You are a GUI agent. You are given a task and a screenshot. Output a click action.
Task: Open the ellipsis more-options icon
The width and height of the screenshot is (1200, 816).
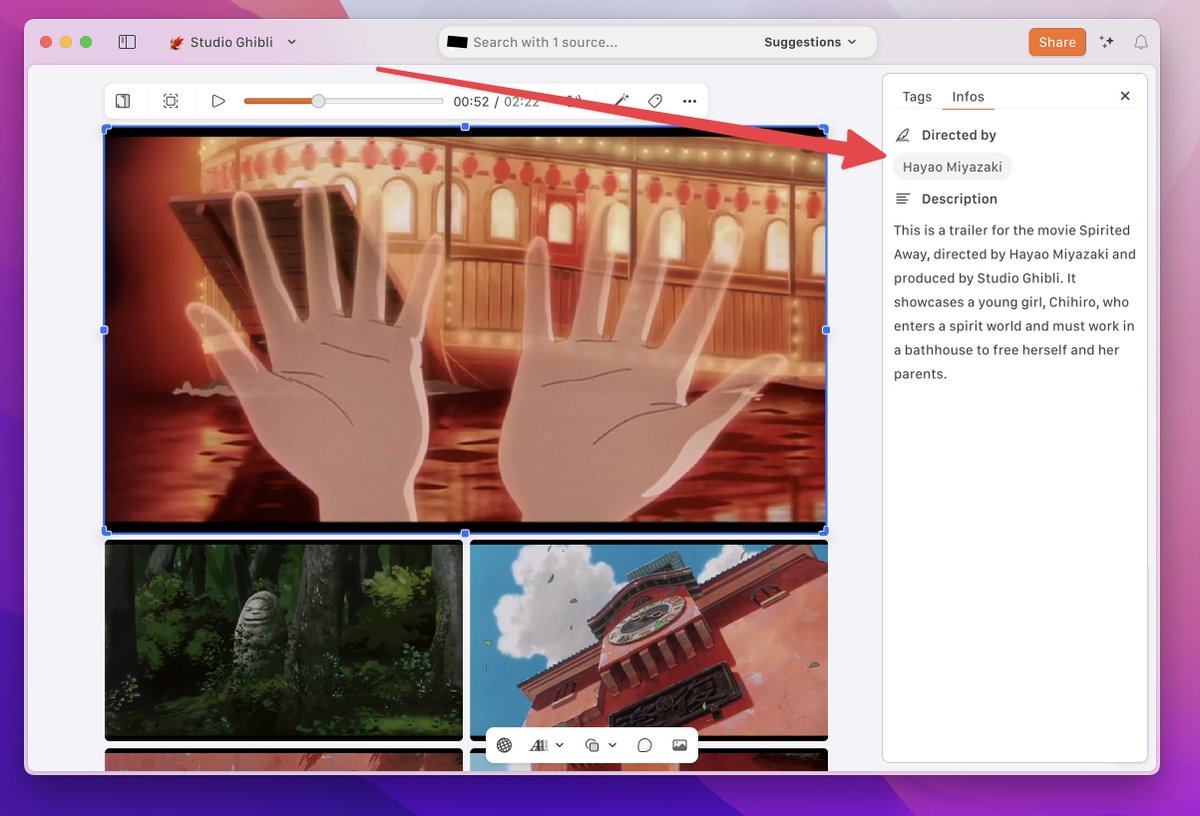point(689,100)
